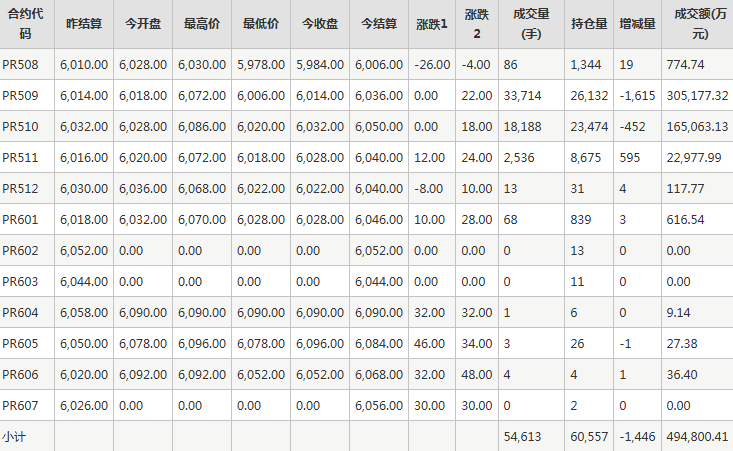Click PR508 change value -26.00
733x451 pixels.
click(432, 64)
